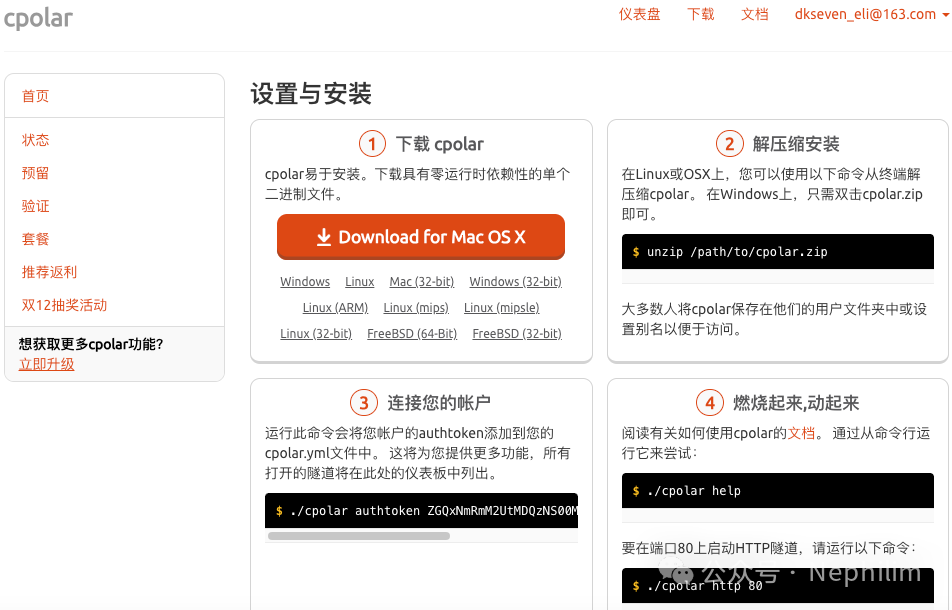Select 验证 in the sidebar
This screenshot has width=952, height=610.
point(35,206)
